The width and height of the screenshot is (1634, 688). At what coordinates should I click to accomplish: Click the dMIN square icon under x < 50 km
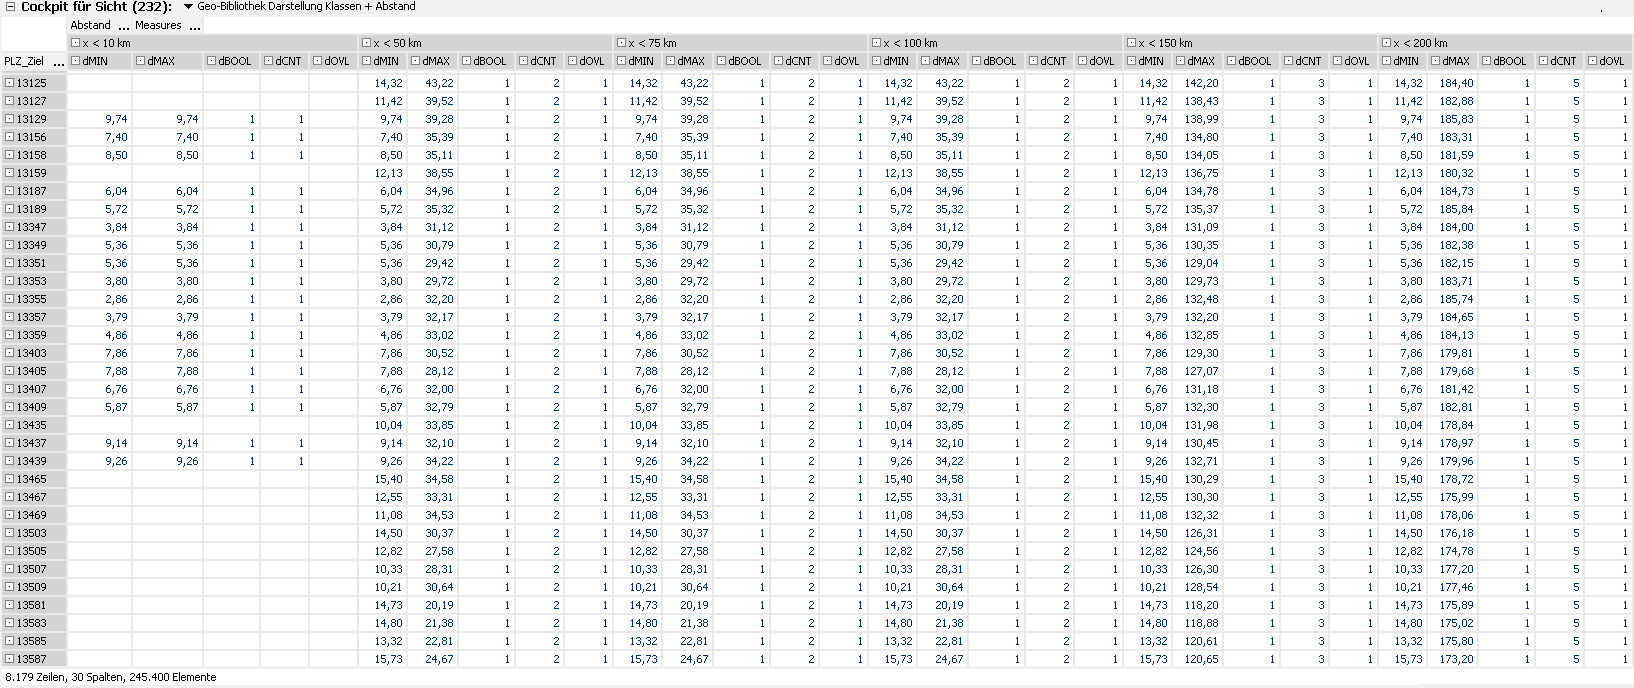pos(366,61)
